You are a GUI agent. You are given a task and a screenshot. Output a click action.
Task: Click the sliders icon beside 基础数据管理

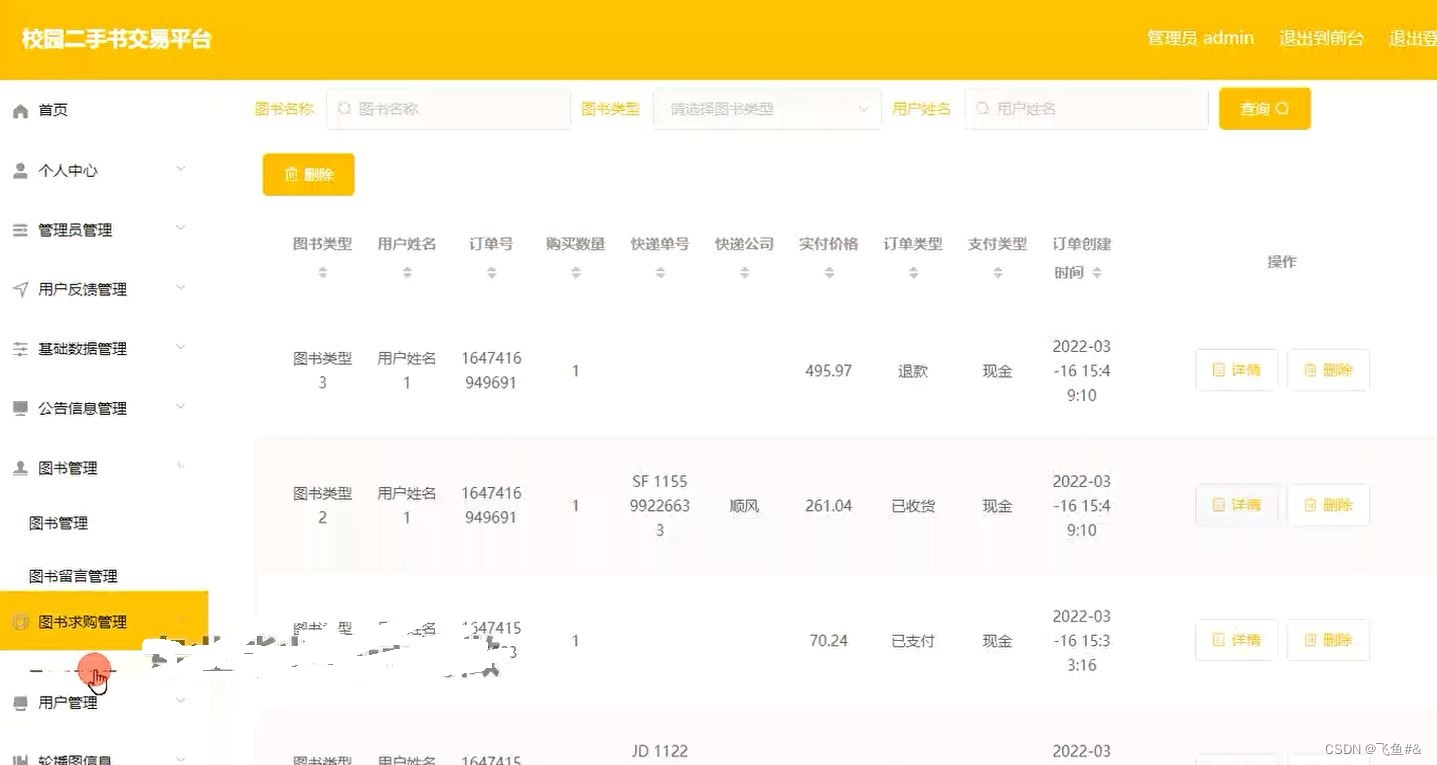[20, 349]
